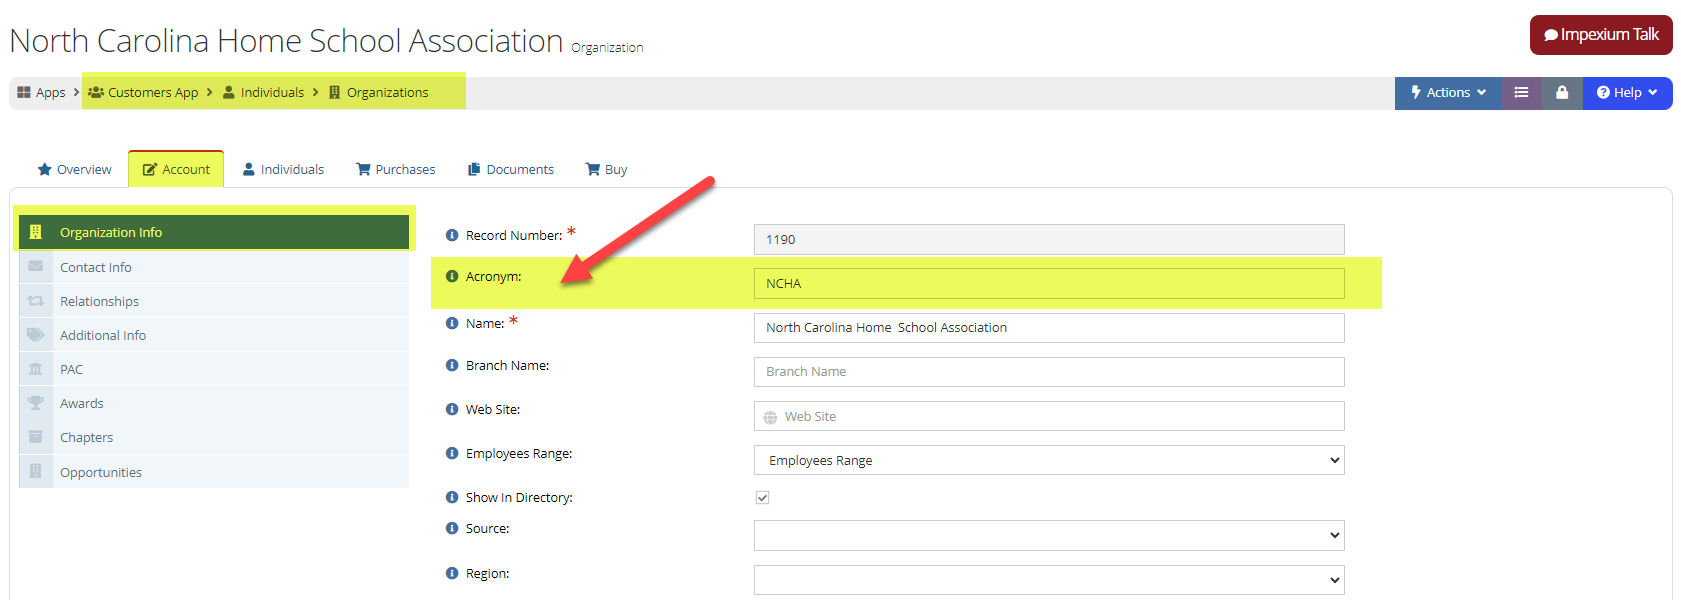Select Organization Info in sidebar
This screenshot has height=600, width=1681.
[x=214, y=232]
